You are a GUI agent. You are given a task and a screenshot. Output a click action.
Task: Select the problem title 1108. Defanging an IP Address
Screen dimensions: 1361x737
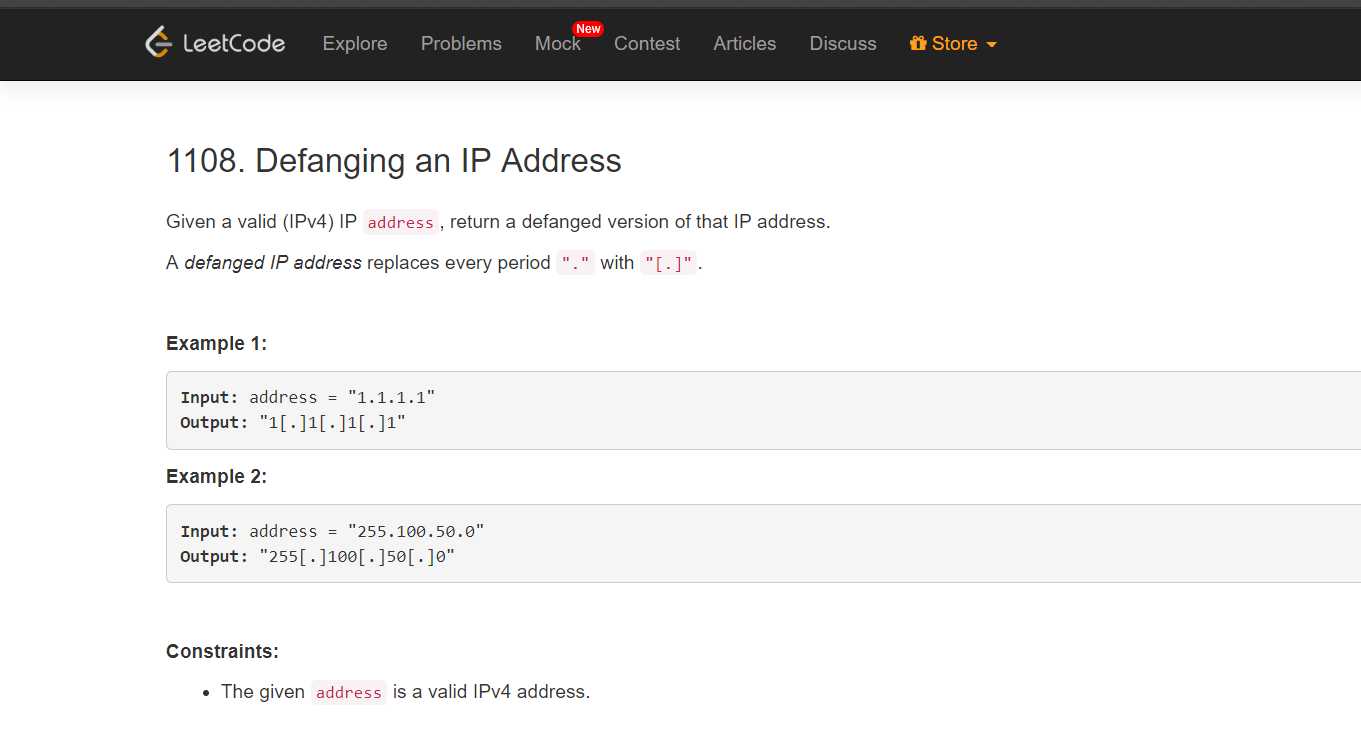point(394,161)
